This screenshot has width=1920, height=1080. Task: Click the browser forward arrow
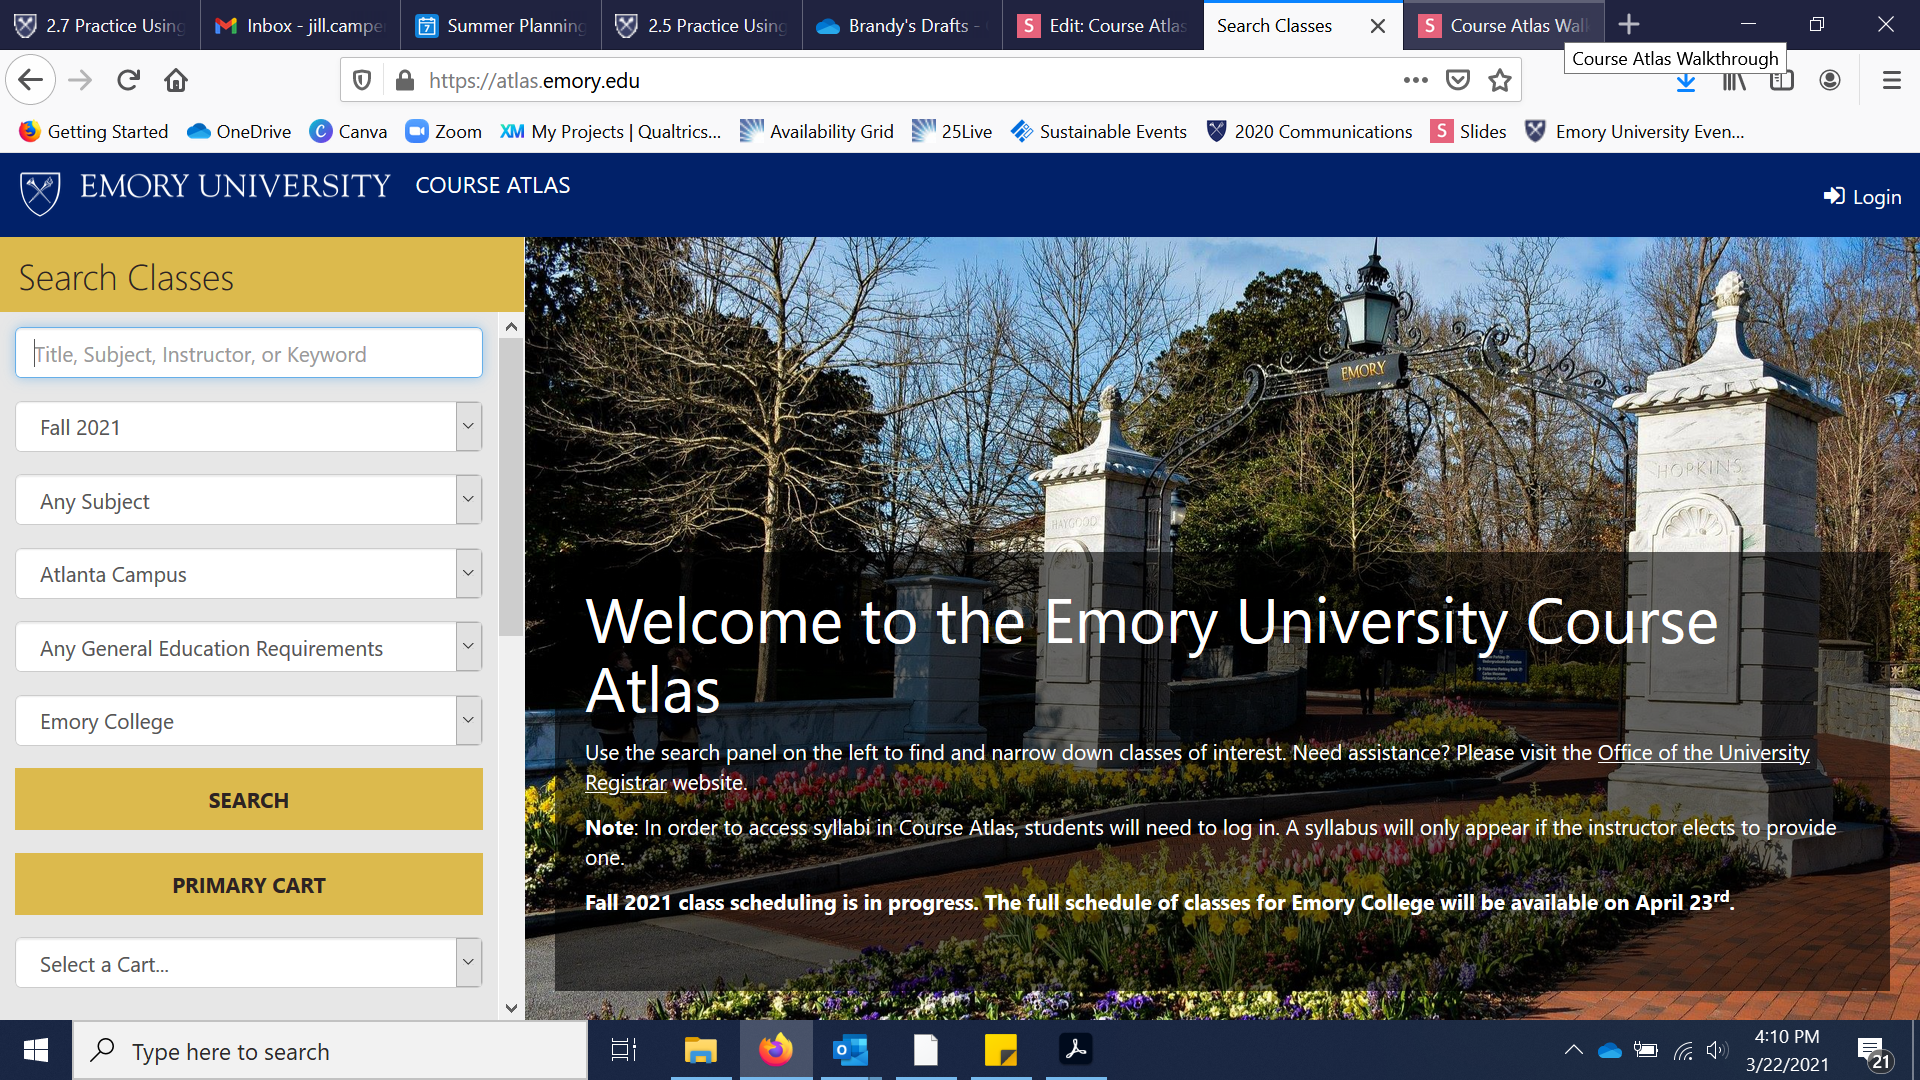pyautogui.click(x=80, y=80)
